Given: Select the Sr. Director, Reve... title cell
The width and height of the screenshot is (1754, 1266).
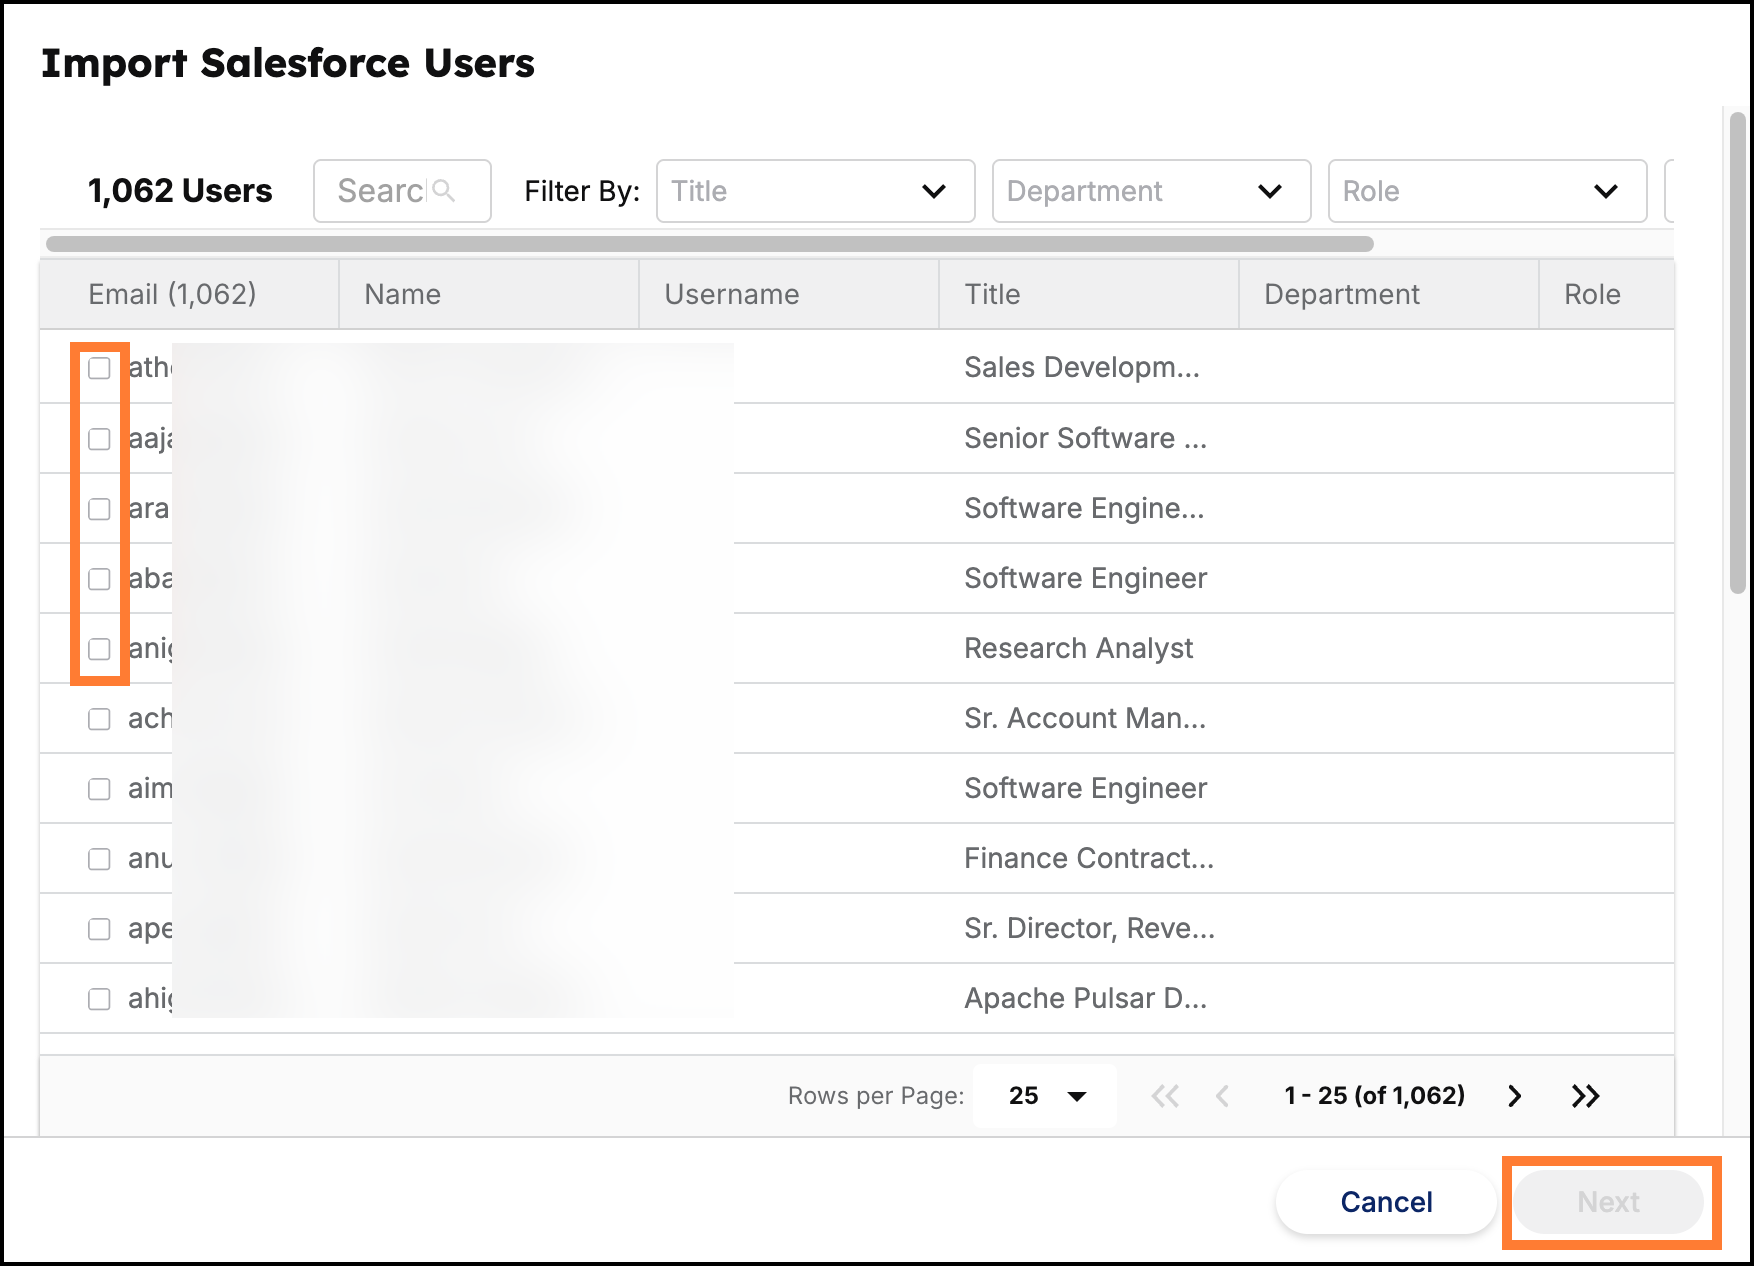Looking at the screenshot, I should click(1089, 928).
